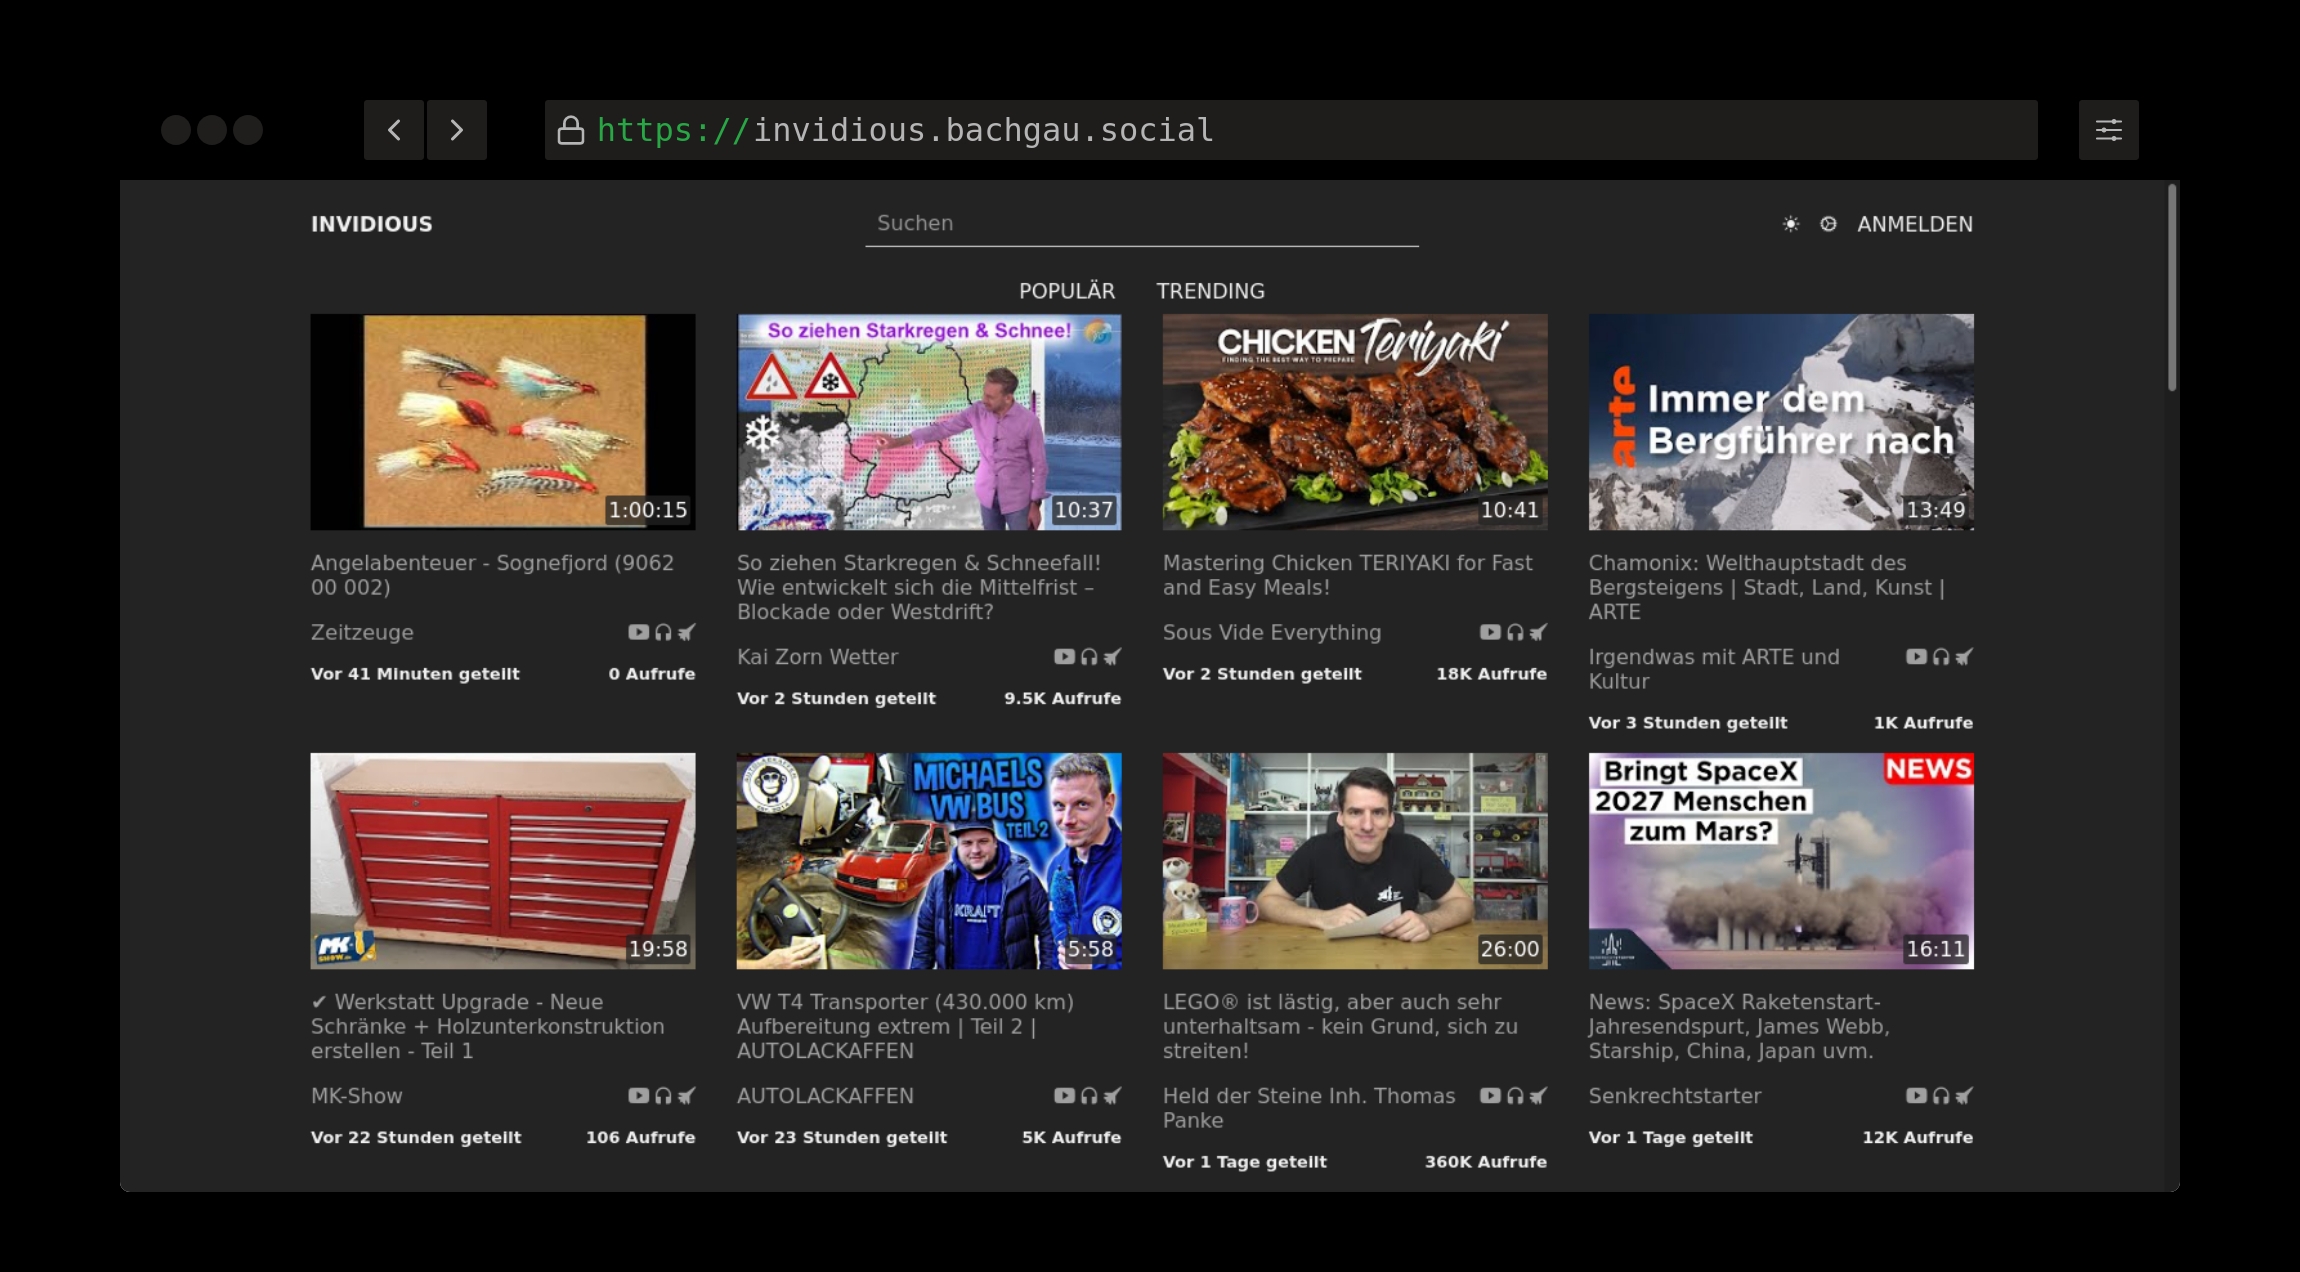Click ANMELDEN to log in

point(1914,224)
